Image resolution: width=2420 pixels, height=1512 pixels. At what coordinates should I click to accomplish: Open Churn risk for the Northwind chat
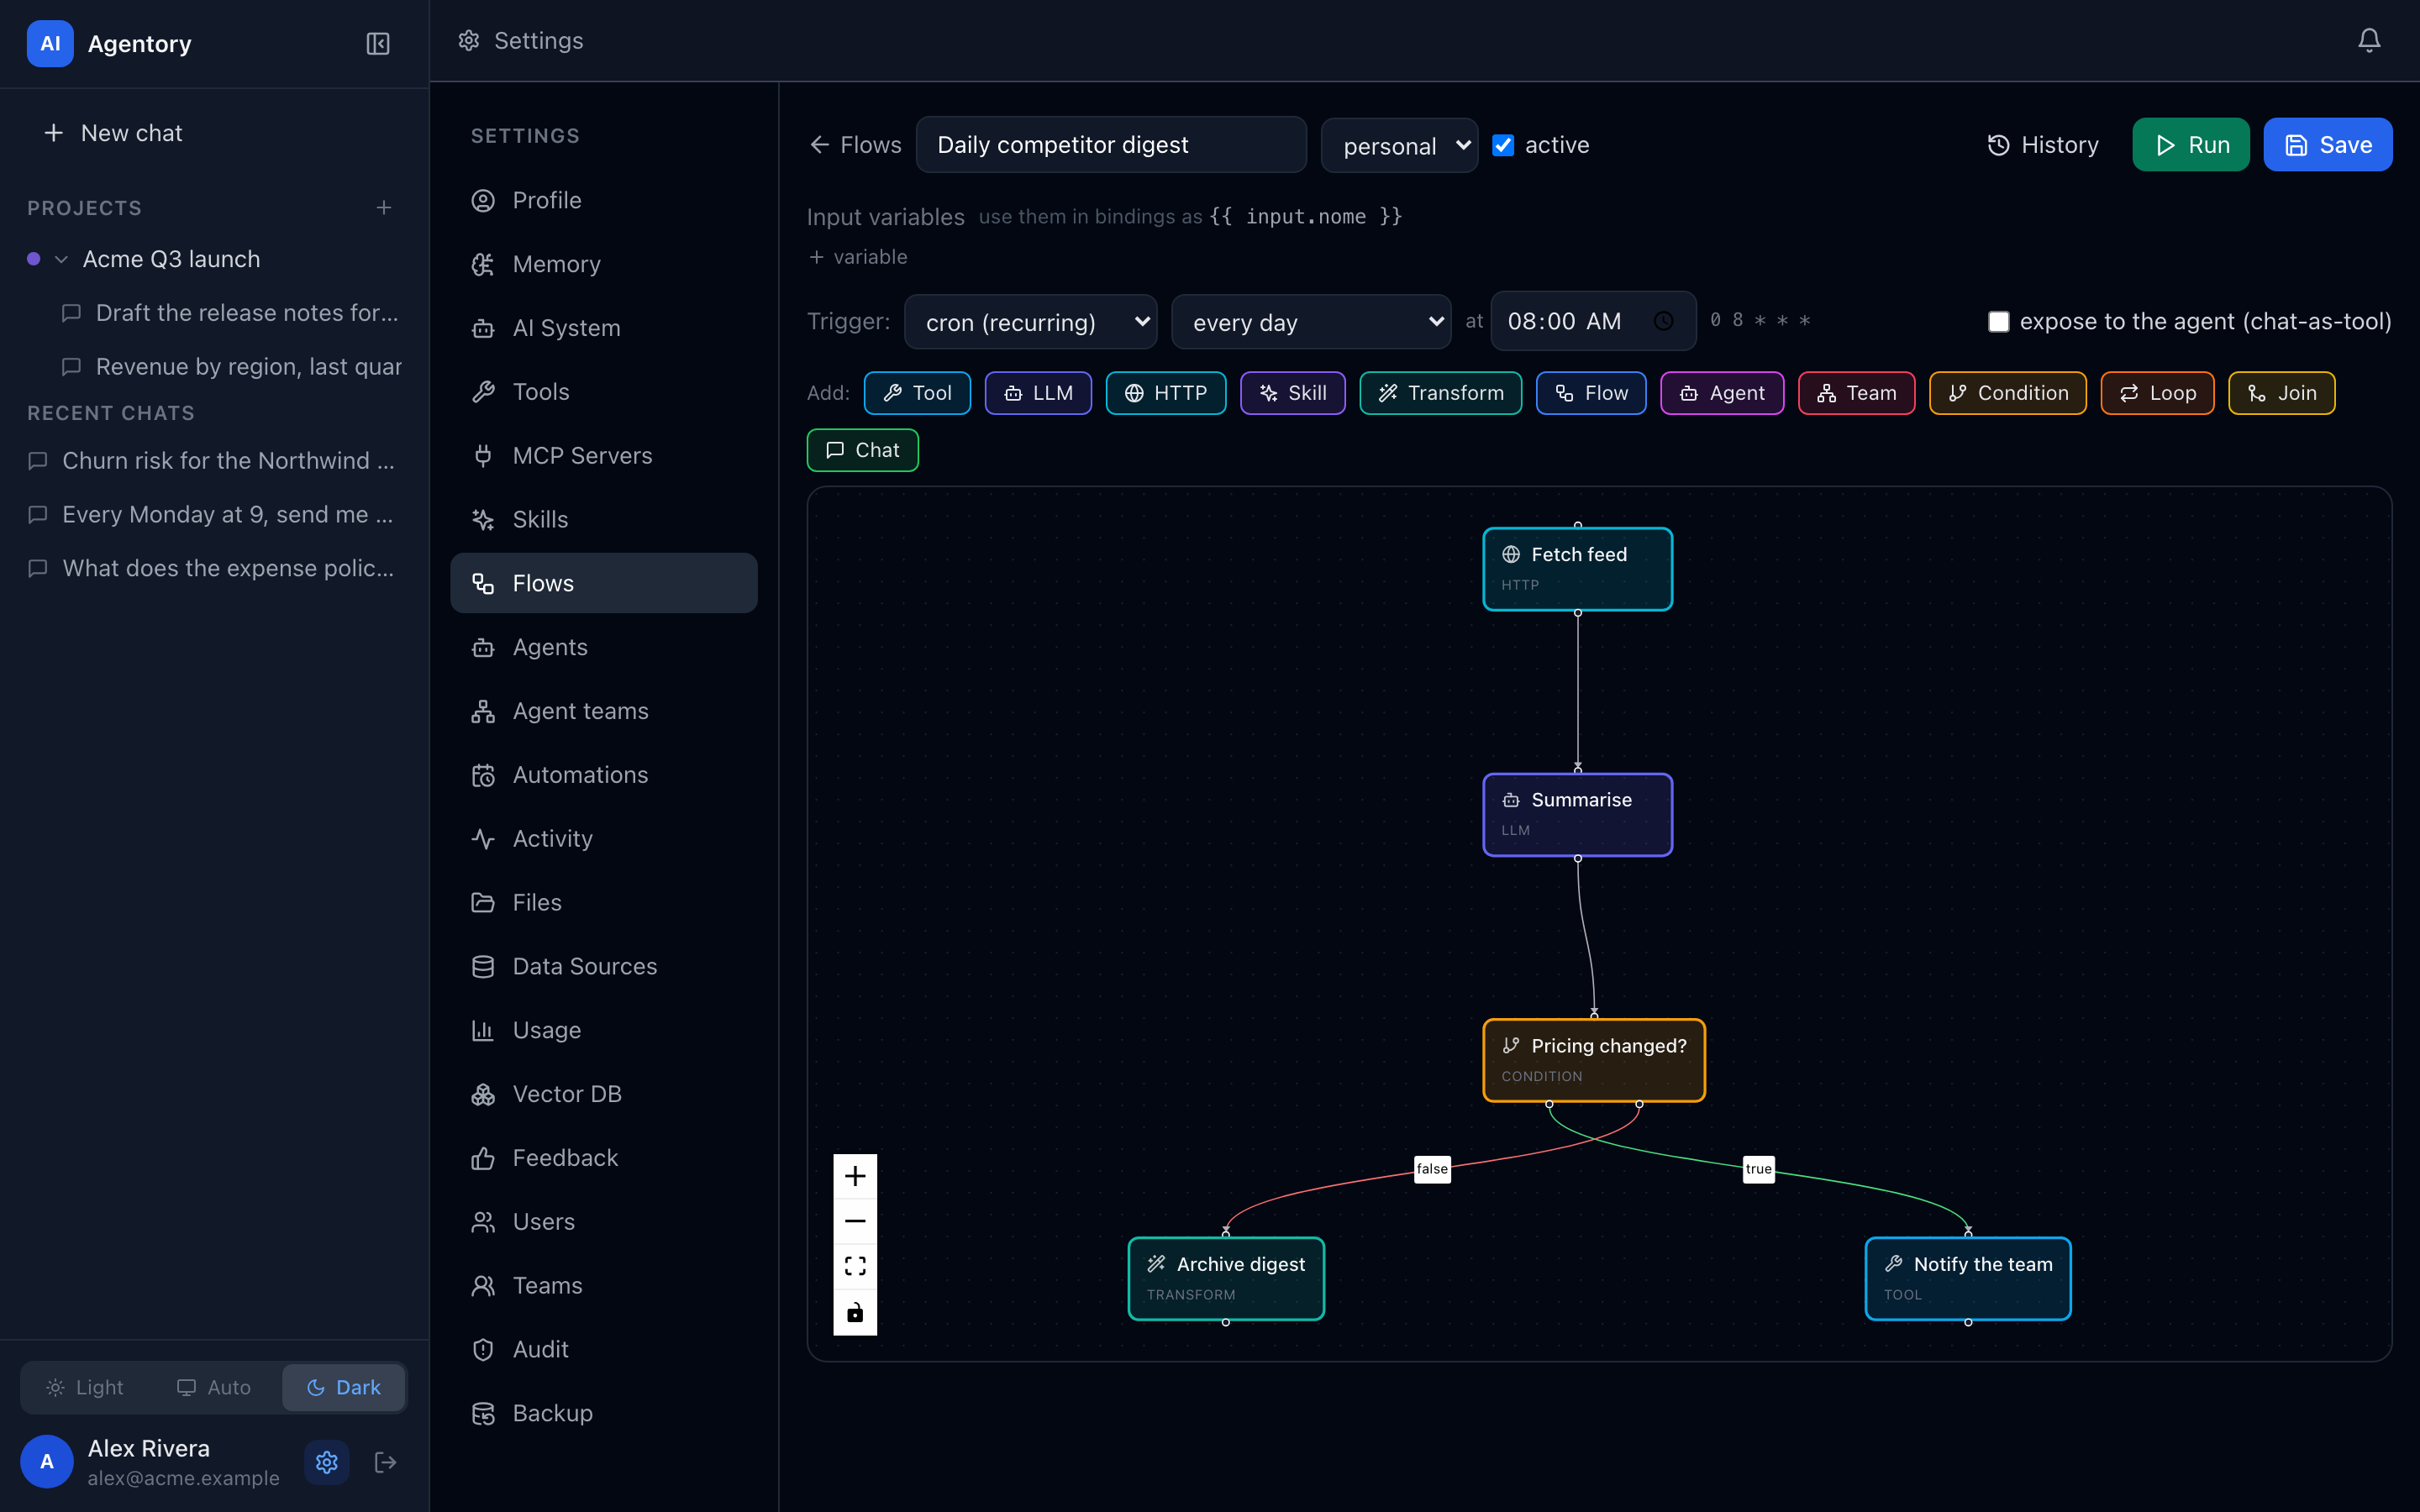tap(214, 460)
